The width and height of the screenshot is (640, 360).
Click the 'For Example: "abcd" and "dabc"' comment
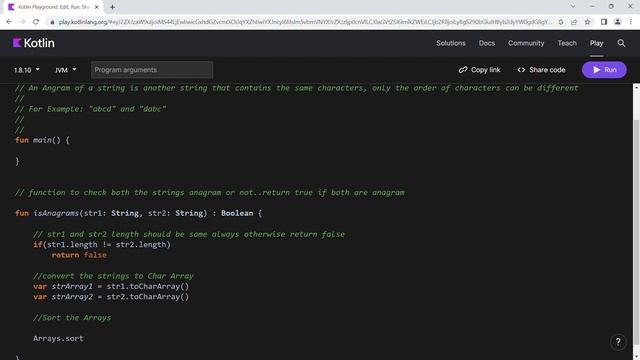[91, 109]
